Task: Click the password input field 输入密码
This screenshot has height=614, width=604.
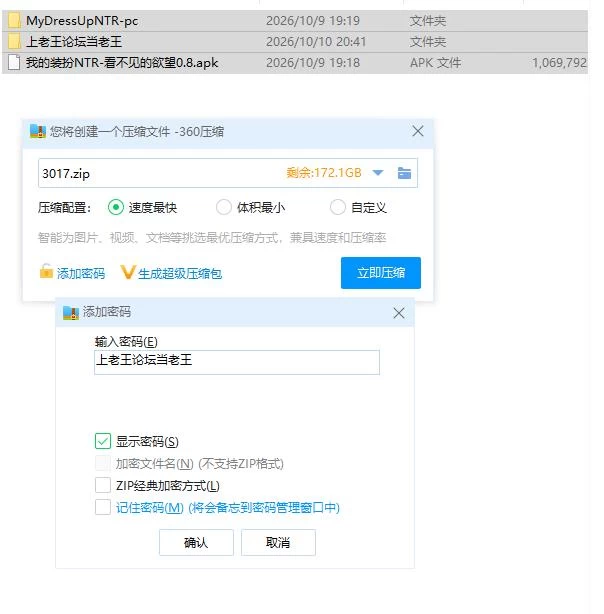Action: (237, 362)
